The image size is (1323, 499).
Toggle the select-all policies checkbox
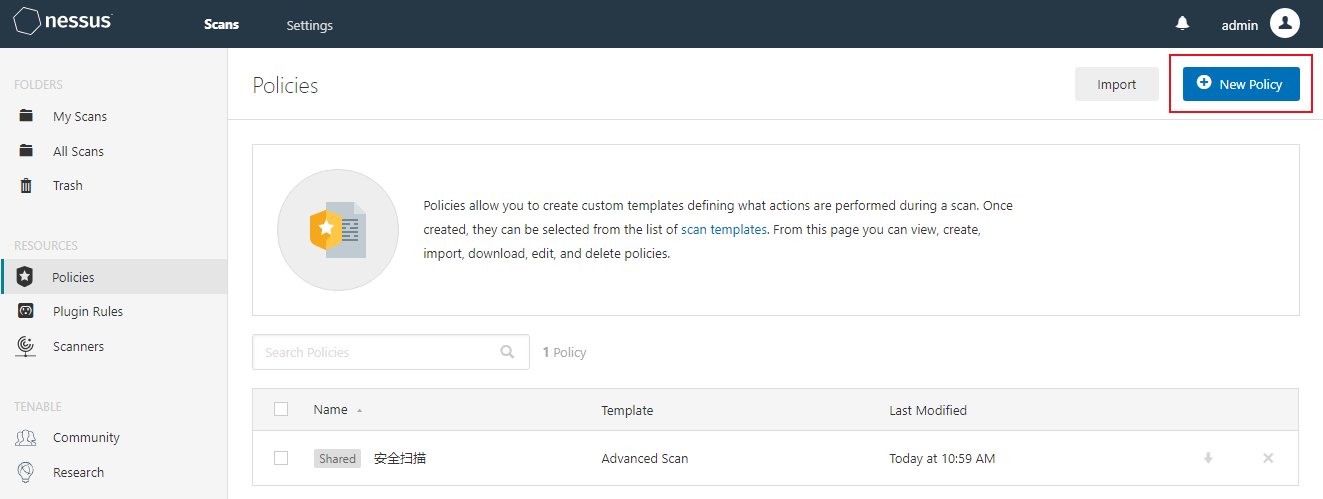[281, 410]
